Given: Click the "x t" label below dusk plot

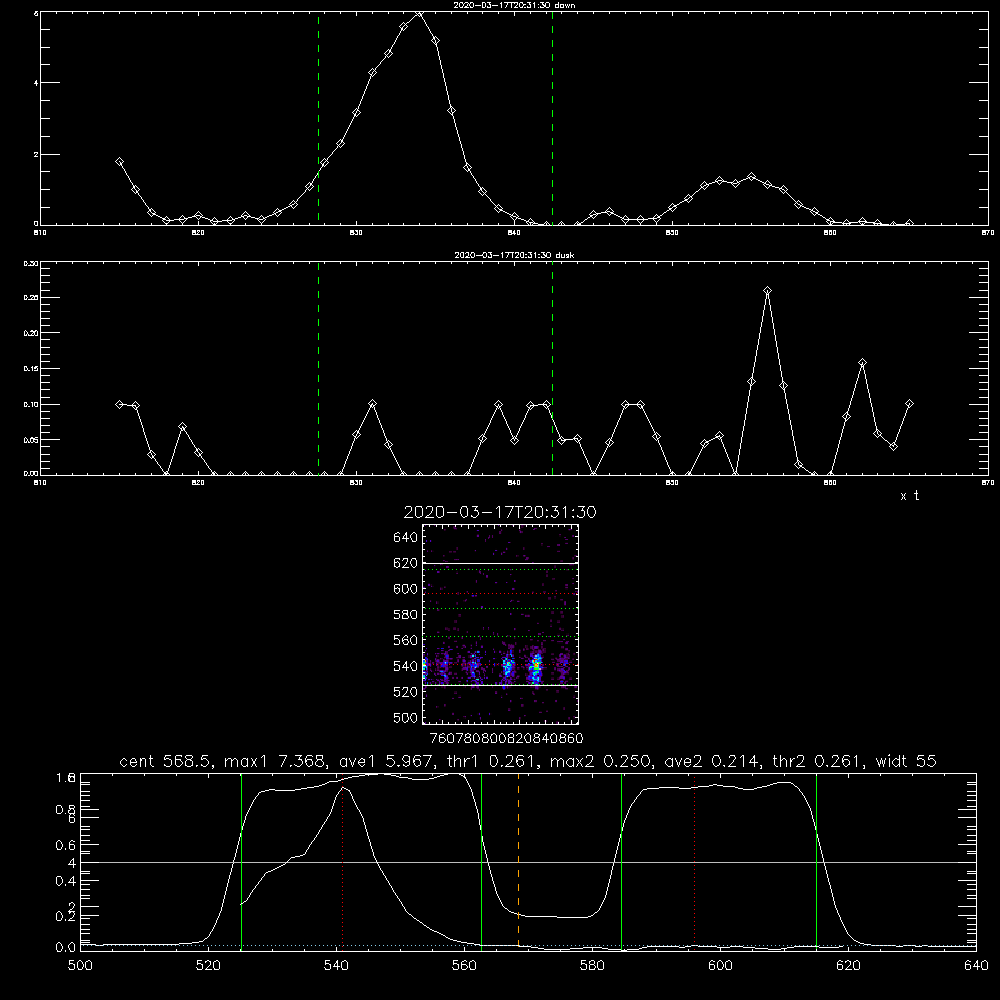Looking at the screenshot, I should [x=909, y=496].
